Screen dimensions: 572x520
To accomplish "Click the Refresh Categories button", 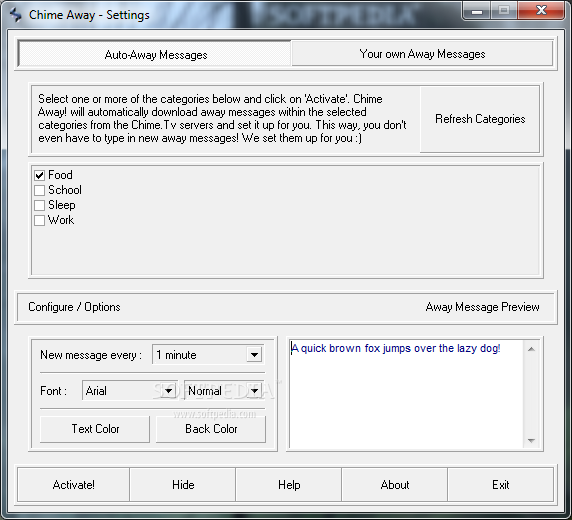I will 480,119.
